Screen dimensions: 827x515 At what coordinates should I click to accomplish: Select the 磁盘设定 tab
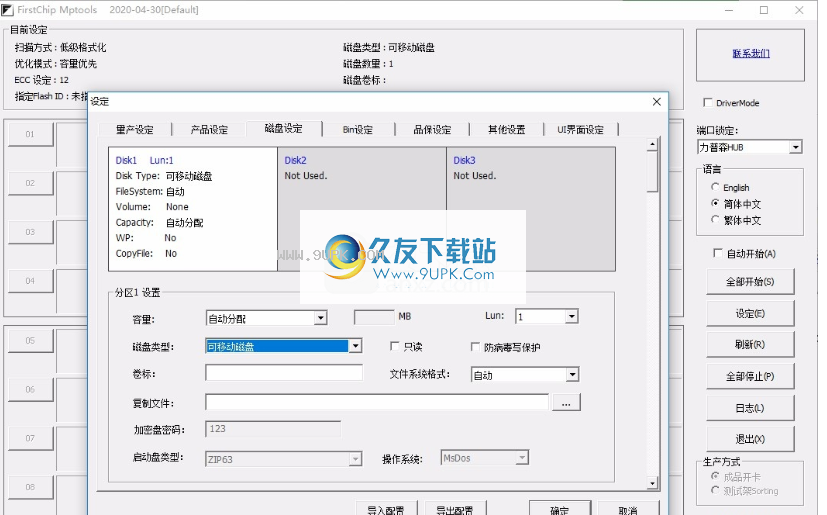(x=284, y=128)
